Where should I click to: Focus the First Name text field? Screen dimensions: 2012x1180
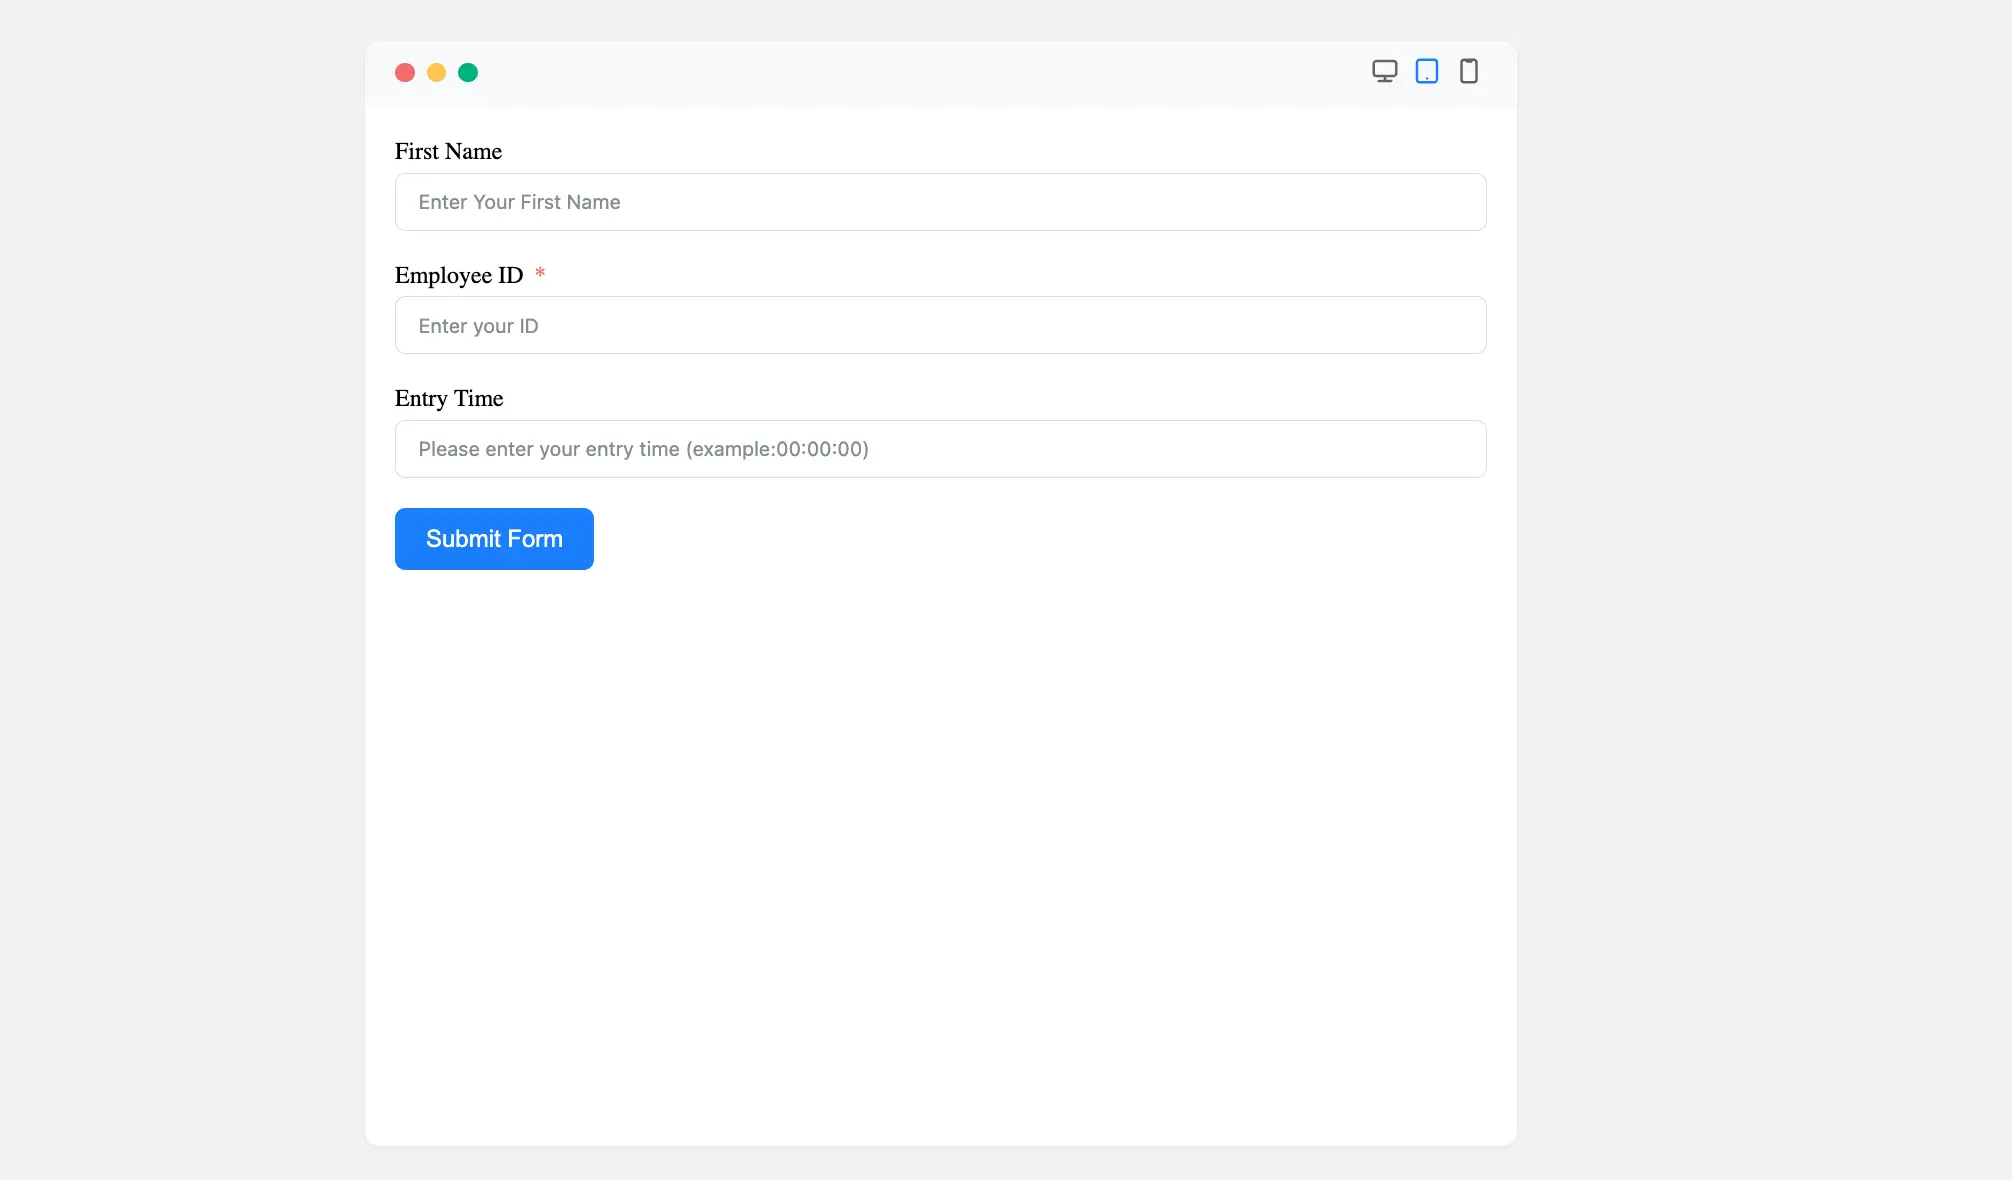click(1000, 202)
